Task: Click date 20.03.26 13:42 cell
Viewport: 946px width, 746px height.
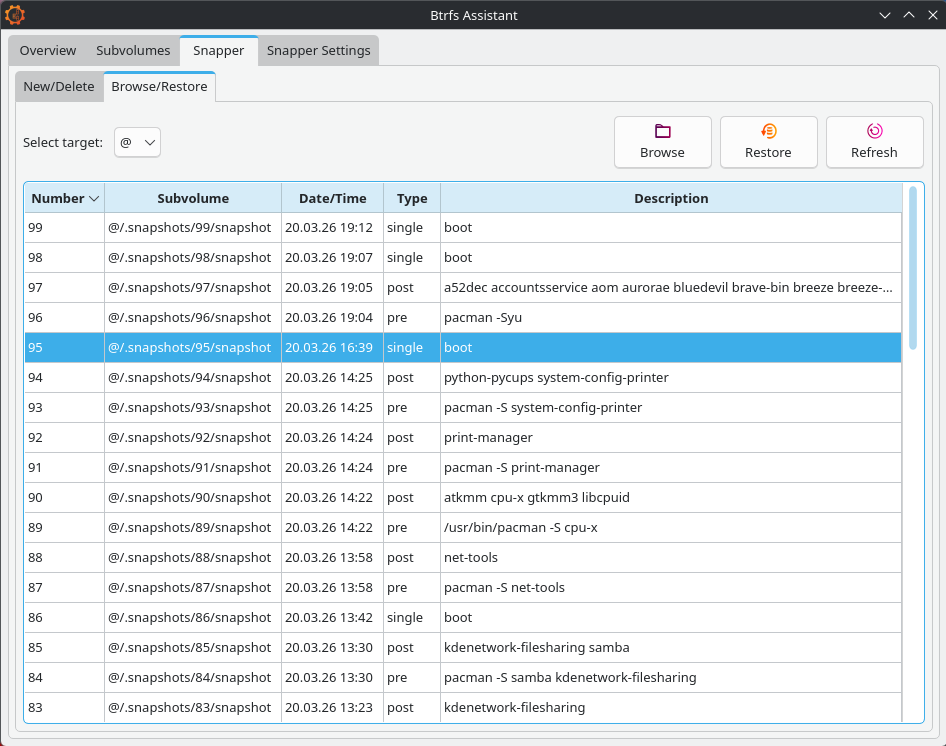Action: 332,617
